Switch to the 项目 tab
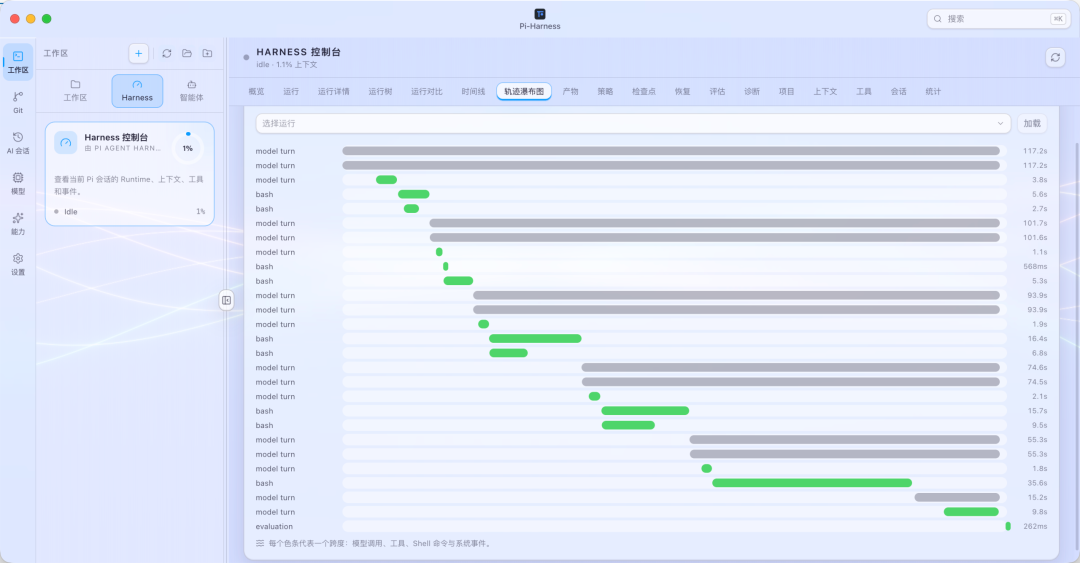Screen dimensions: 1080x563 tap(787, 92)
